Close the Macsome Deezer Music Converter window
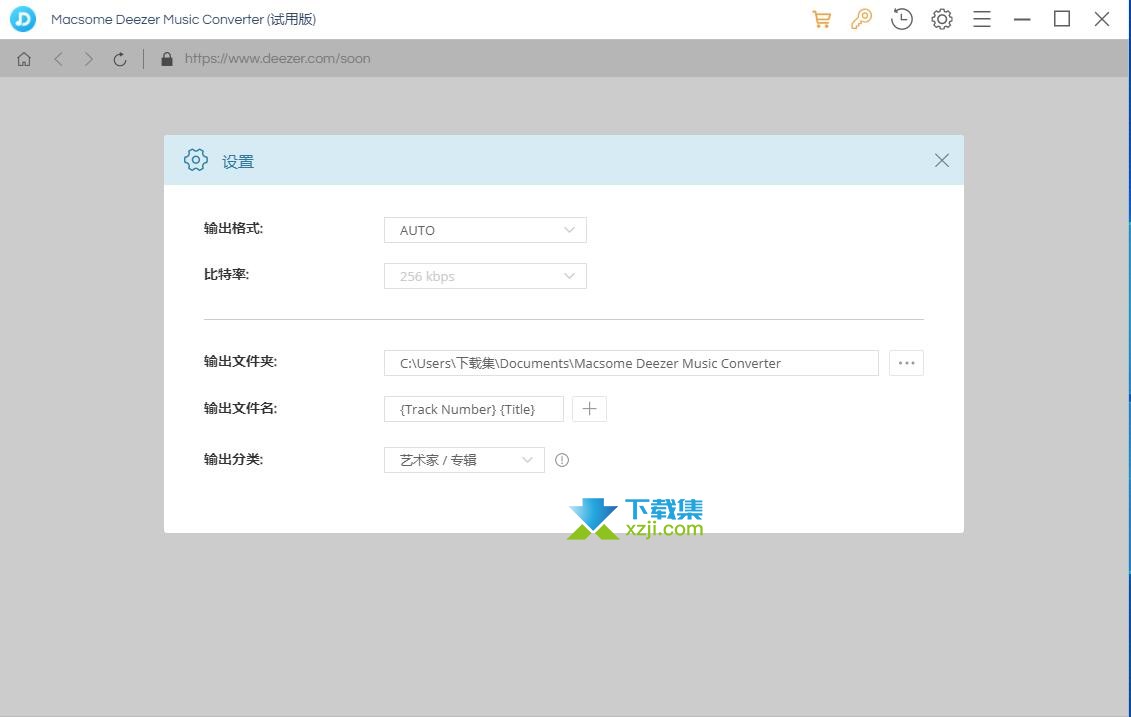The width and height of the screenshot is (1131, 717). pos(1101,19)
